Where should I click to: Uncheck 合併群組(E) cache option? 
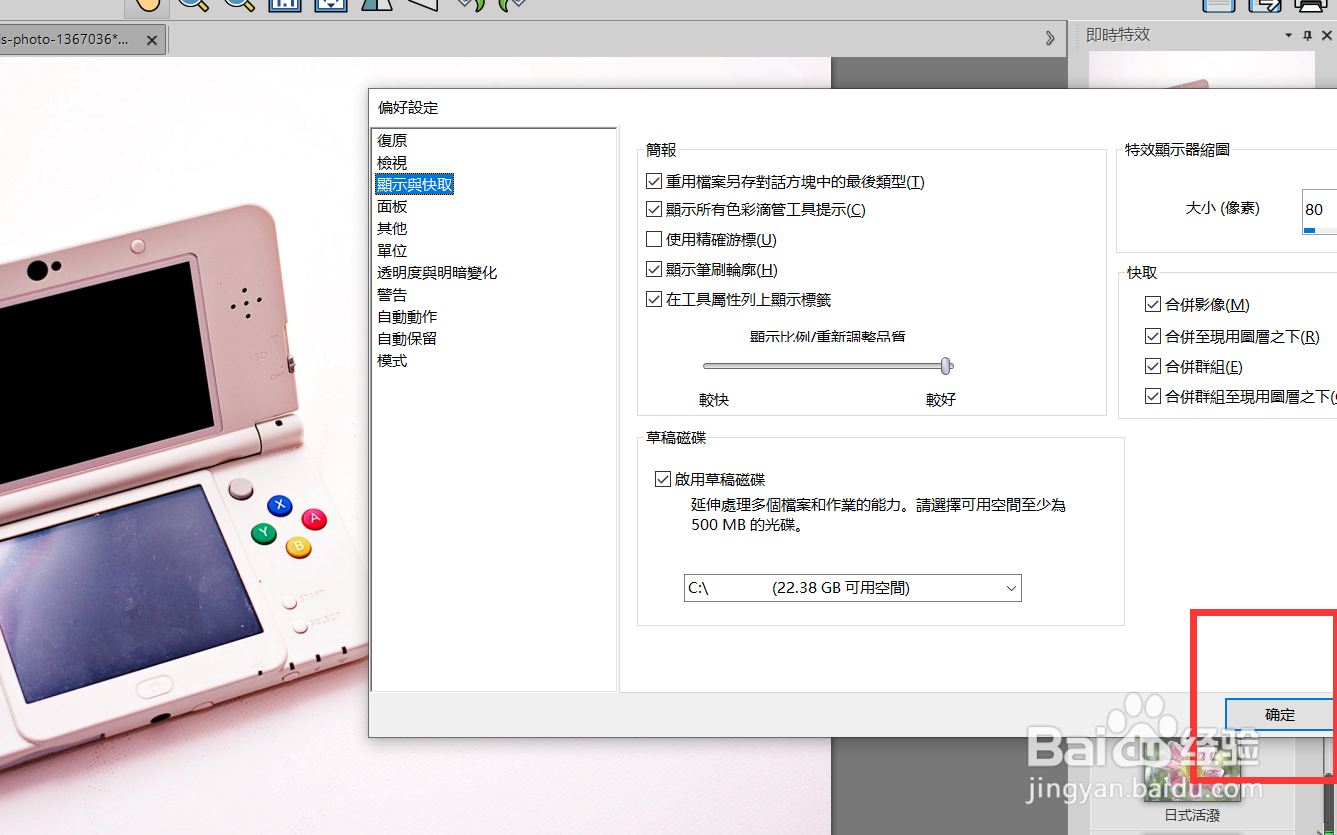1153,367
